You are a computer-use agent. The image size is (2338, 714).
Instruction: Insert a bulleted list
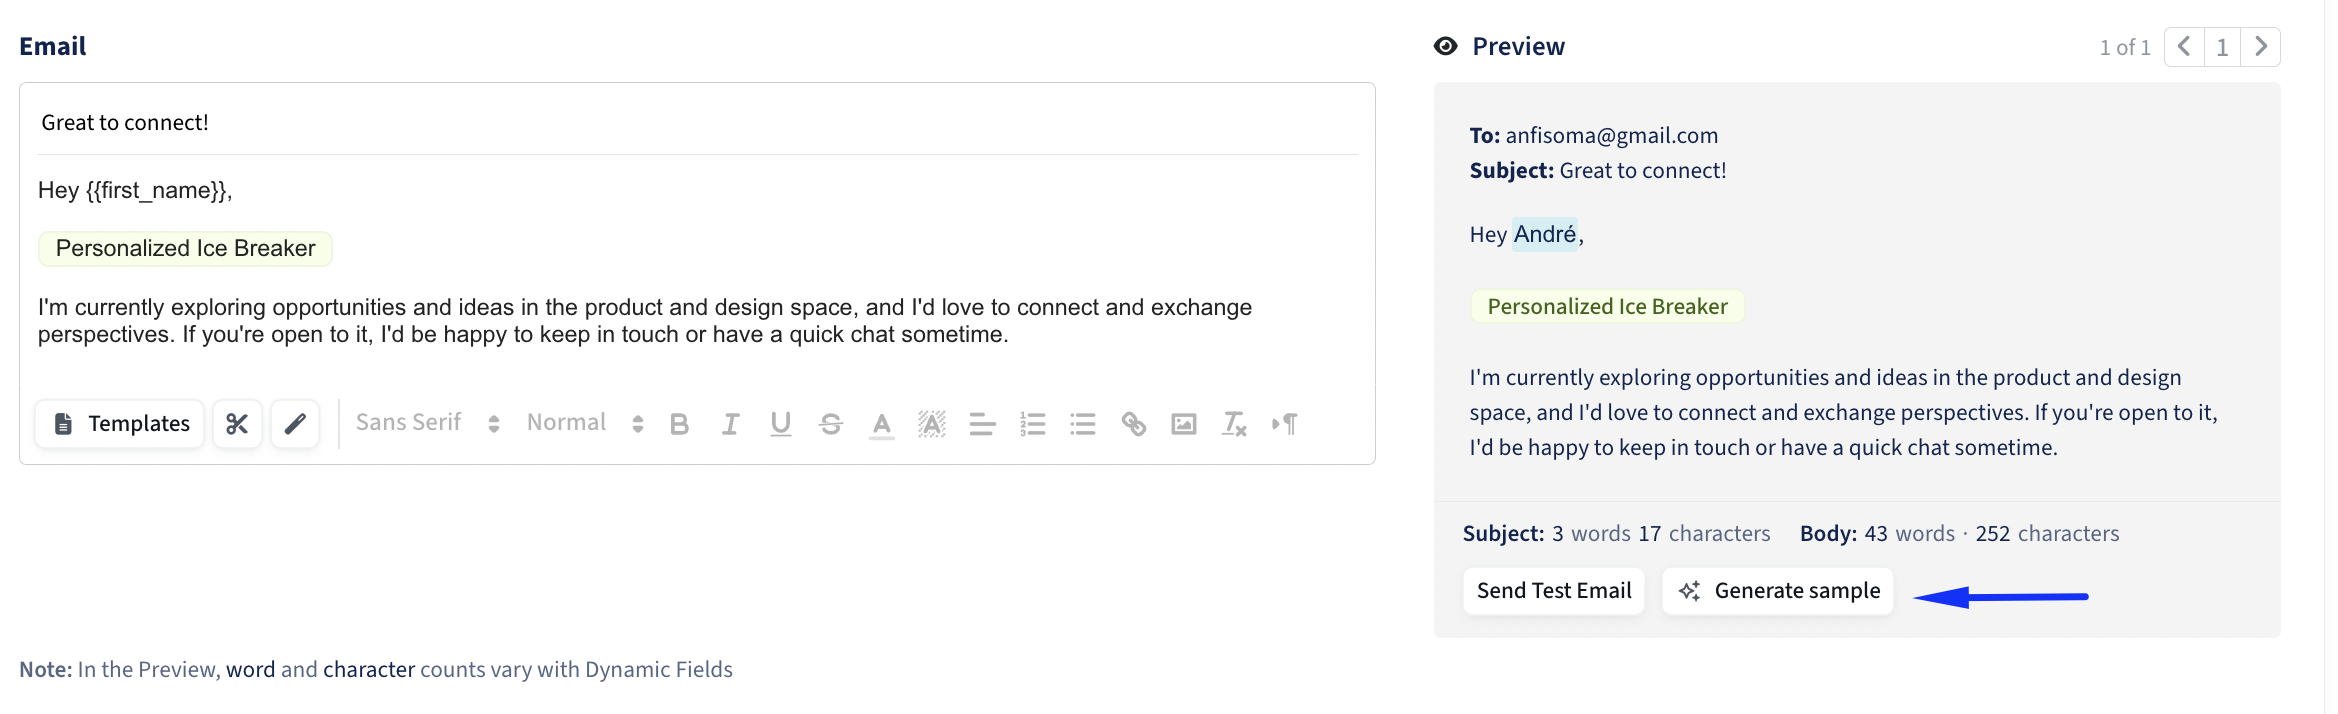tap(1083, 424)
